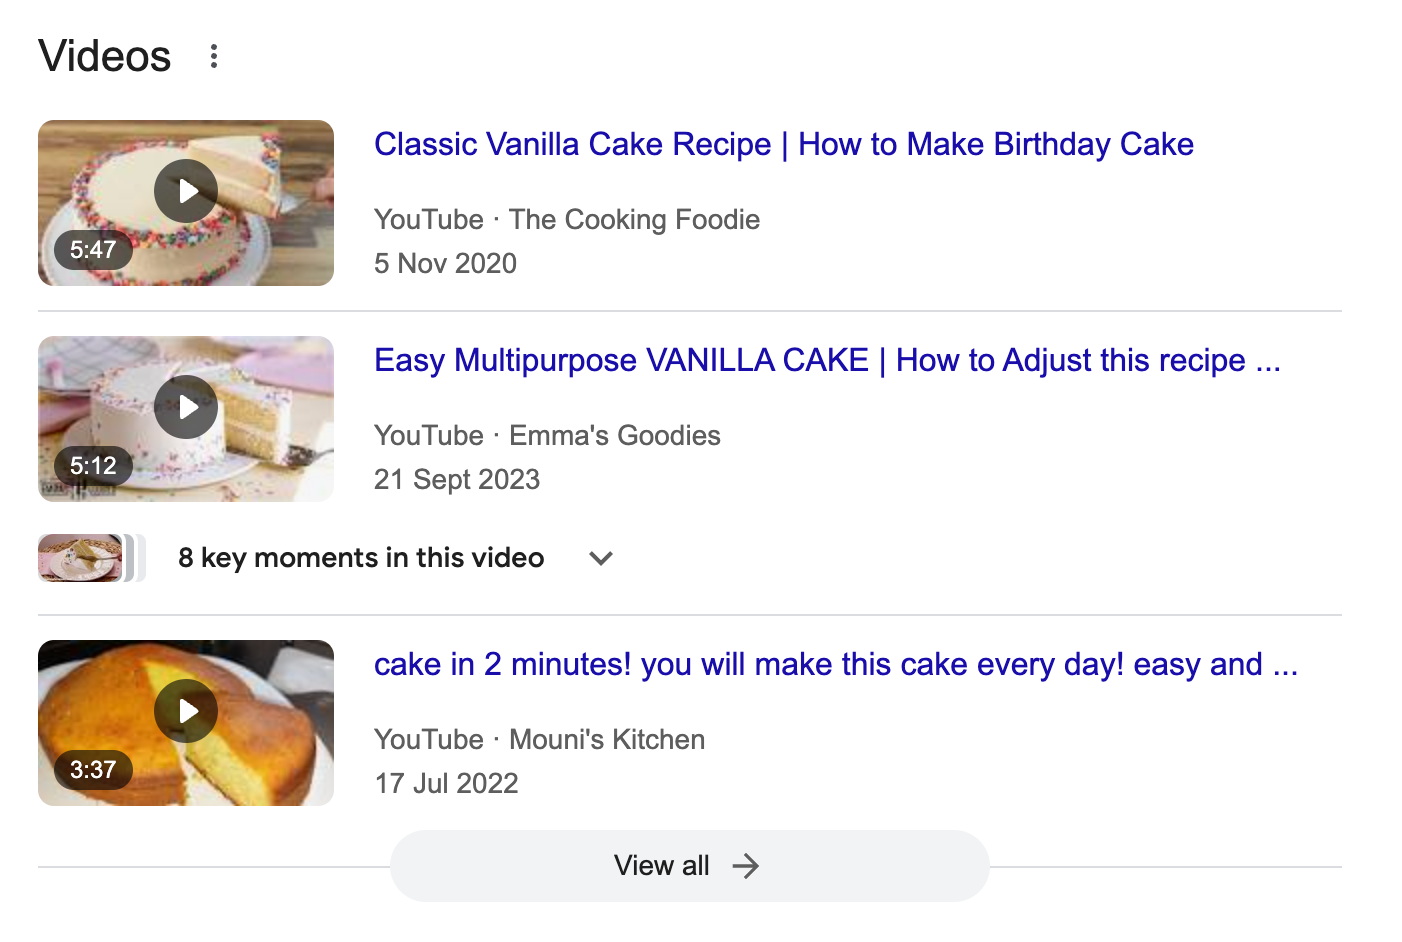Click the play icon on the Emma's Goodies video
Viewport: 1402px width, 942px height.
pos(186,407)
